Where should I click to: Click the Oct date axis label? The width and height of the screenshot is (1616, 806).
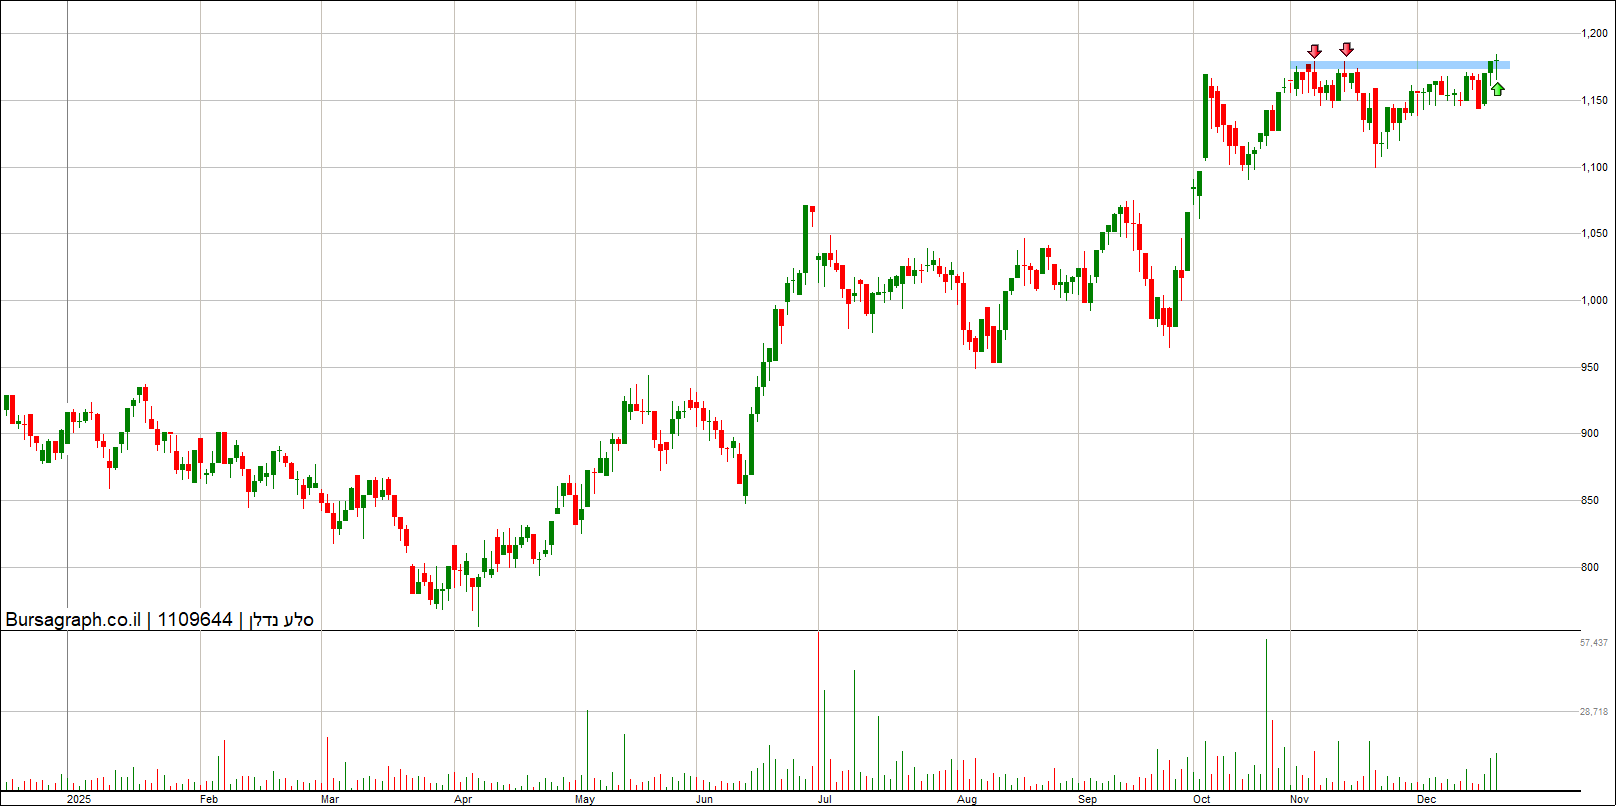point(1202,799)
